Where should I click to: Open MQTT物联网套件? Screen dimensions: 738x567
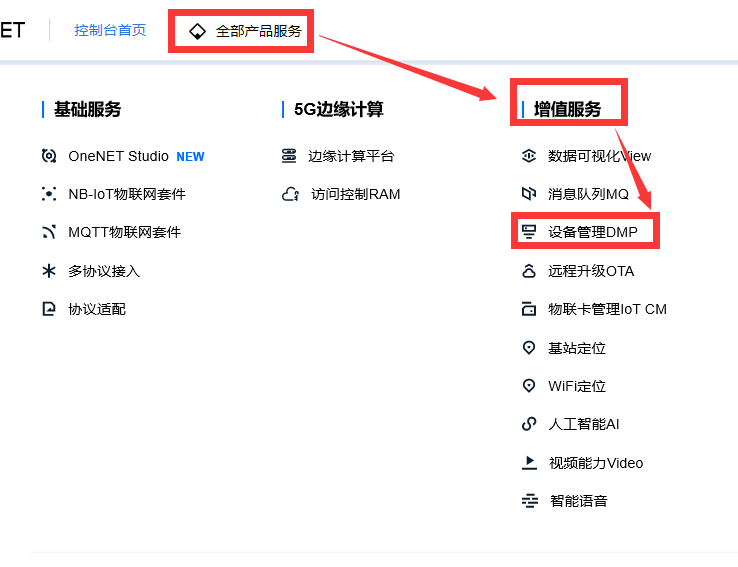(x=125, y=232)
